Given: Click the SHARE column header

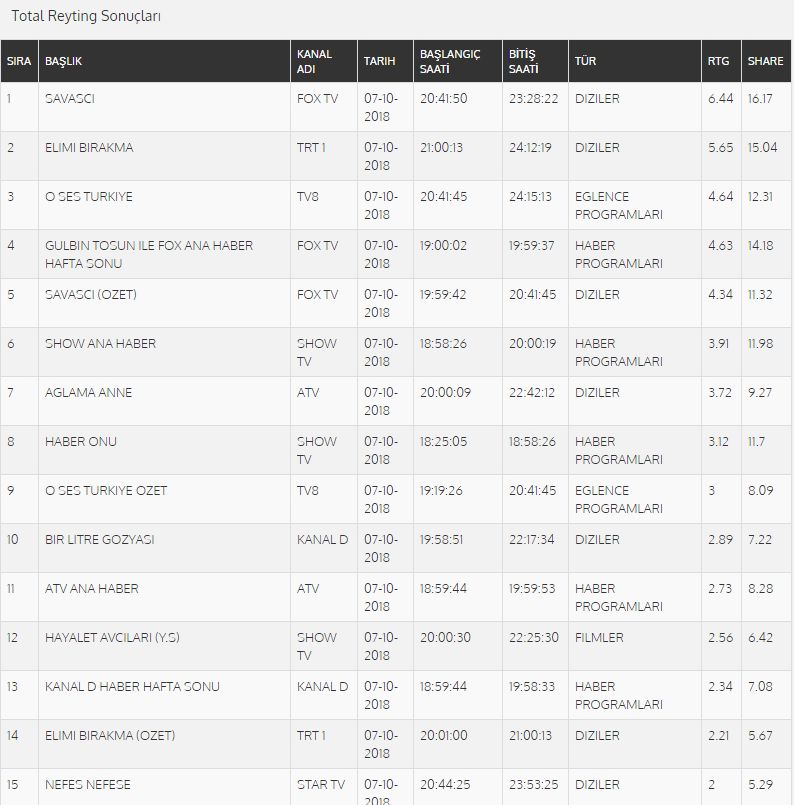Looking at the screenshot, I should [766, 61].
